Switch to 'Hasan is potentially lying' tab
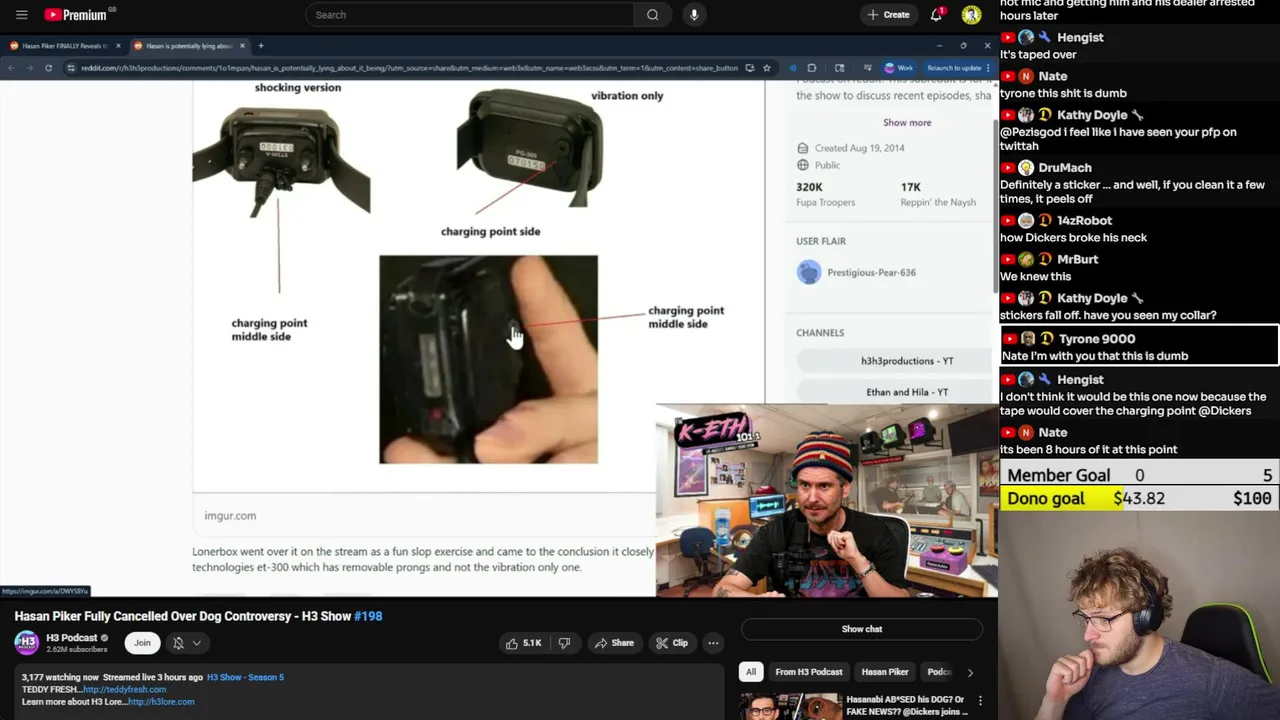This screenshot has height=720, width=1280. click(189, 46)
